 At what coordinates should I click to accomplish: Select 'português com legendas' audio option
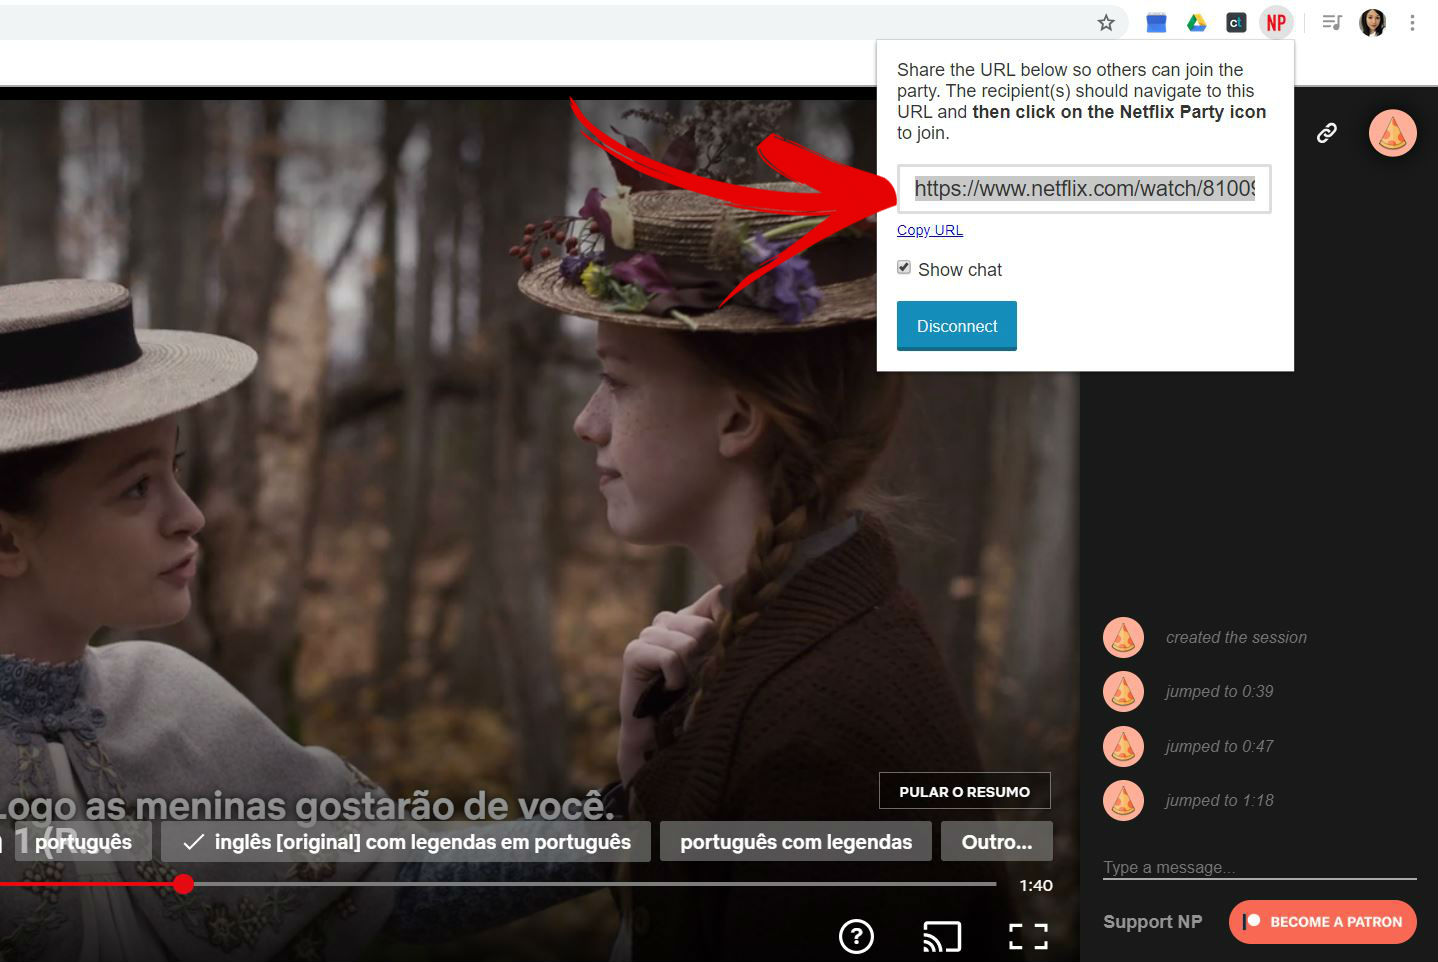point(796,842)
